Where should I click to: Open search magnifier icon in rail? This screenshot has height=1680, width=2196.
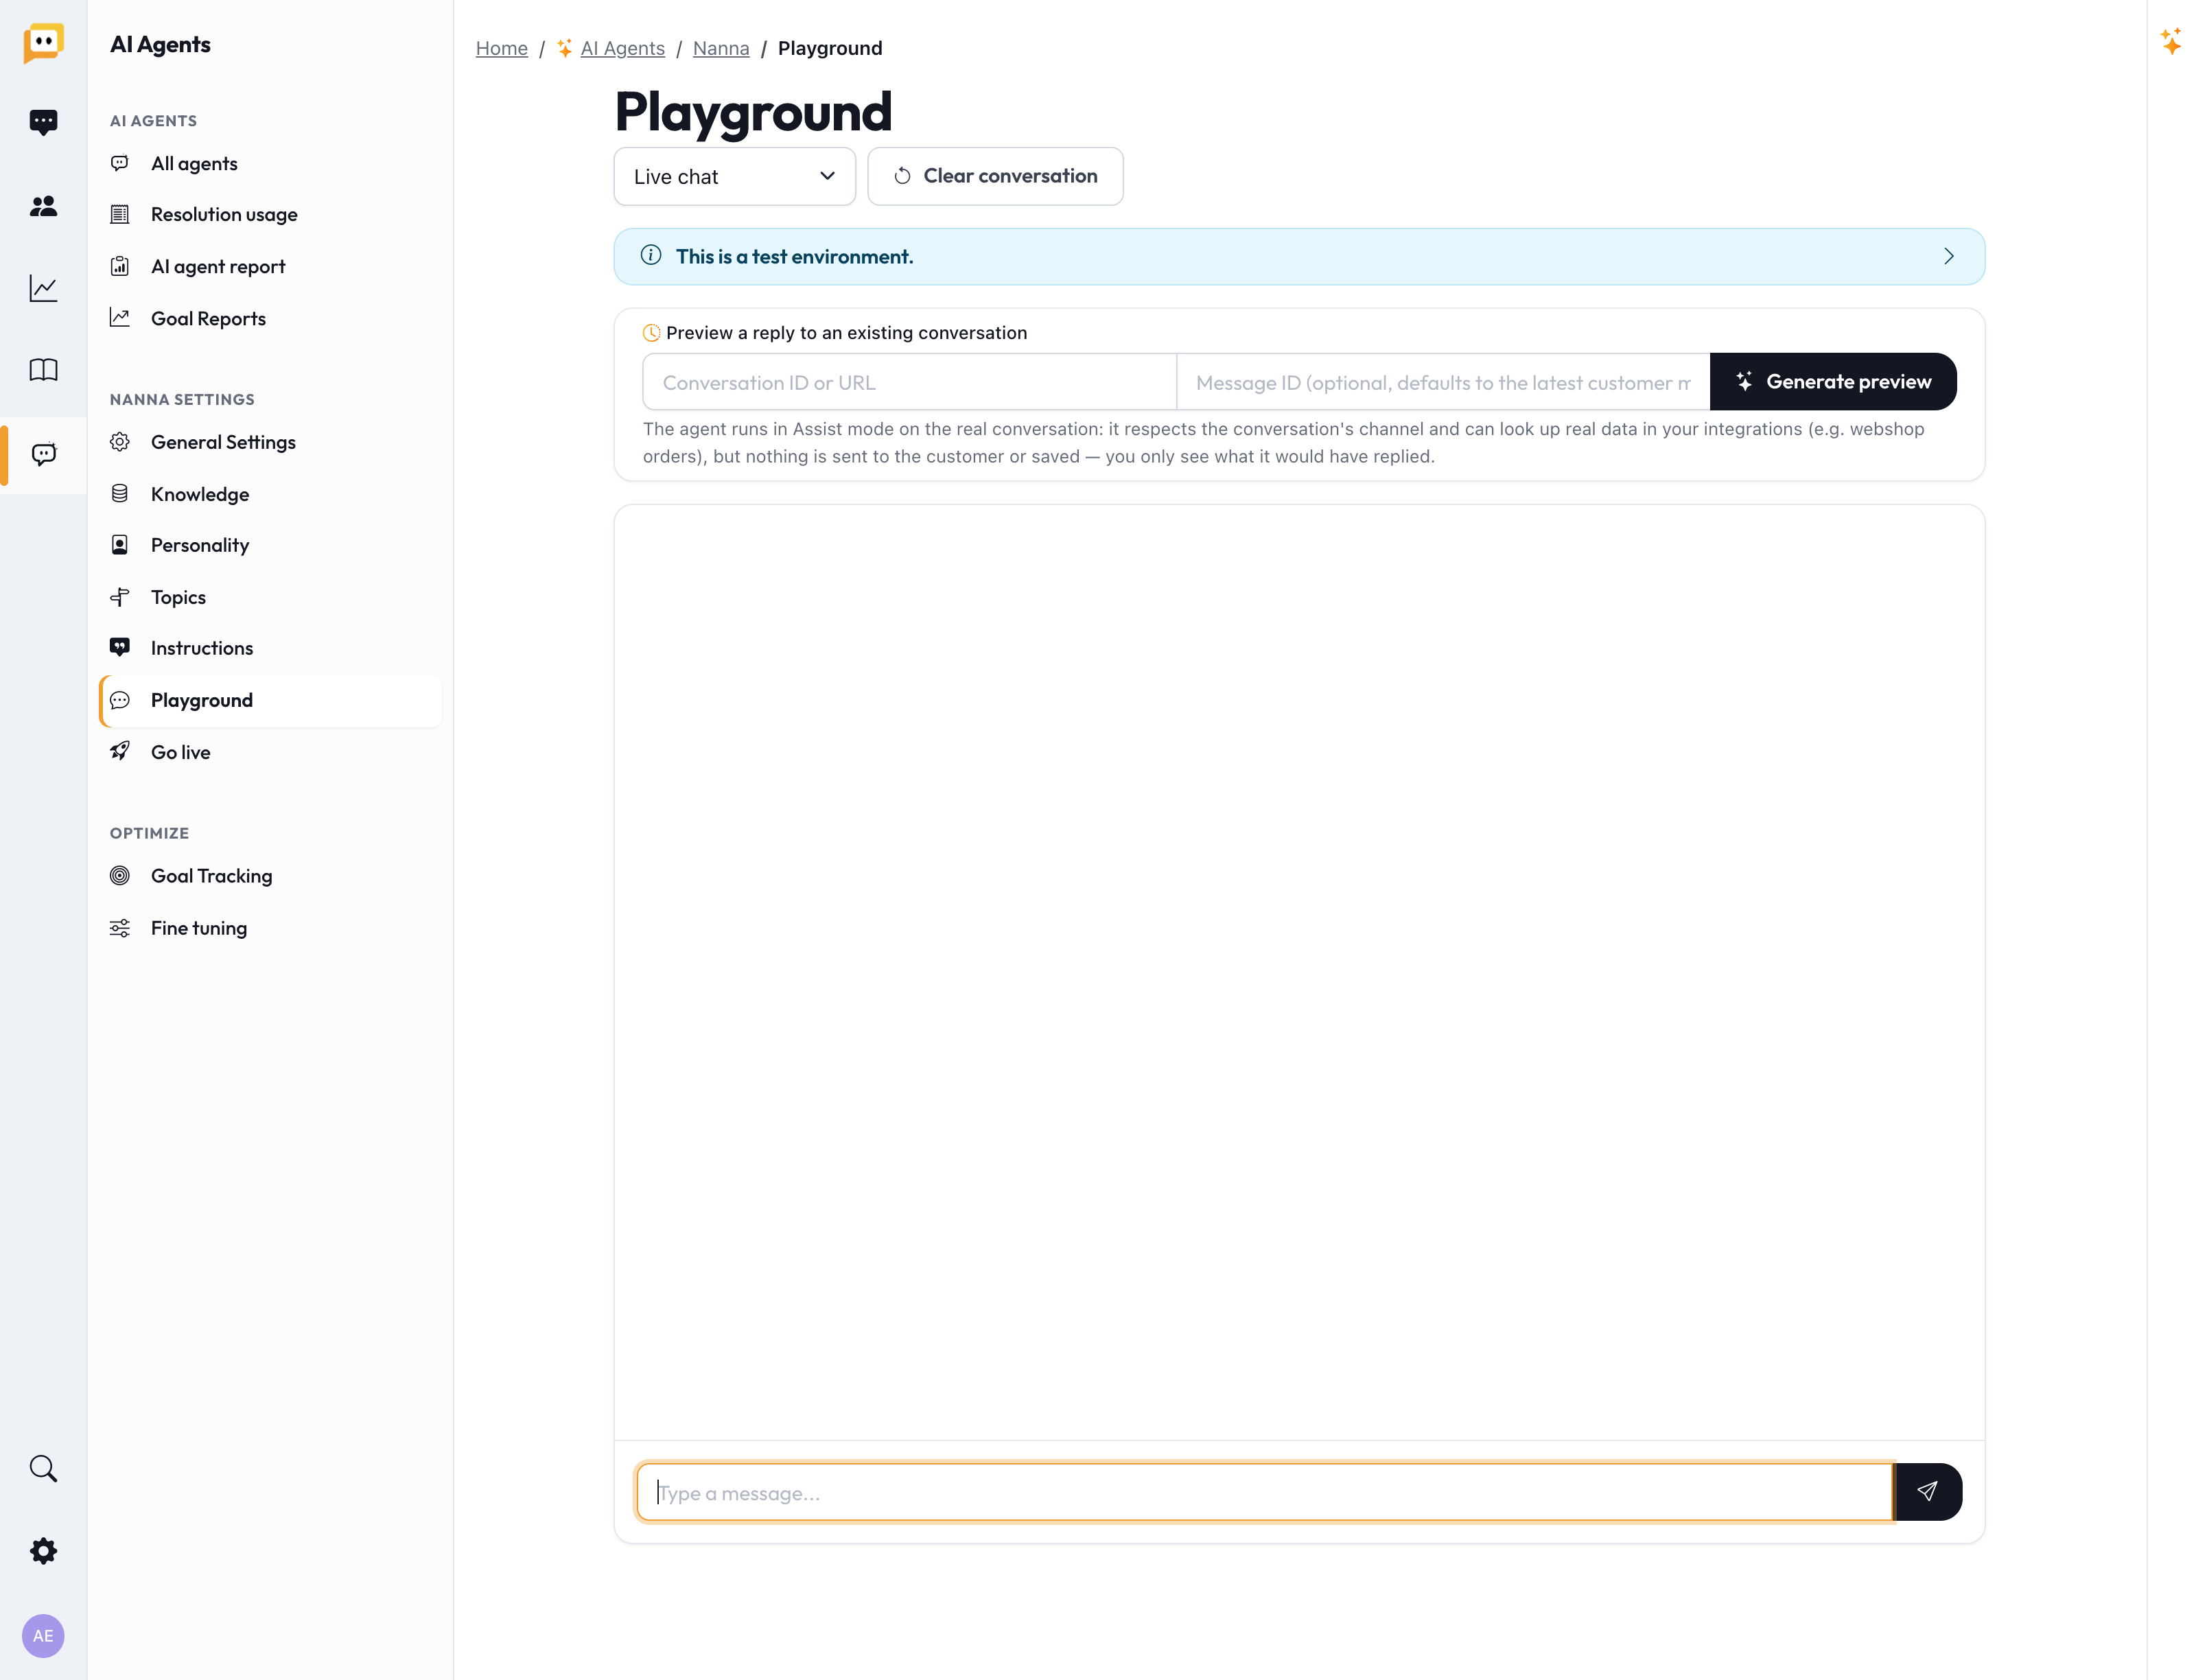pos(43,1468)
